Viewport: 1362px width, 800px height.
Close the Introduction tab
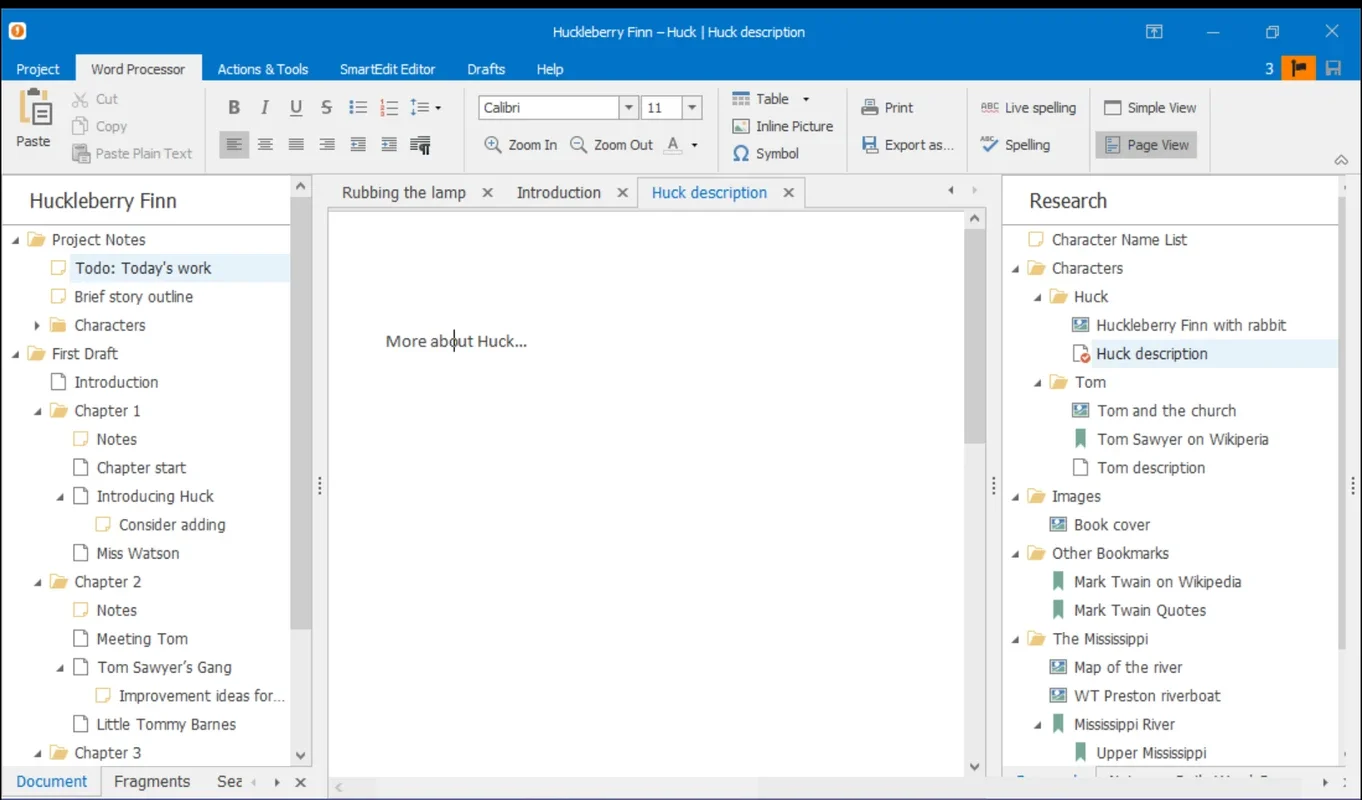622,193
